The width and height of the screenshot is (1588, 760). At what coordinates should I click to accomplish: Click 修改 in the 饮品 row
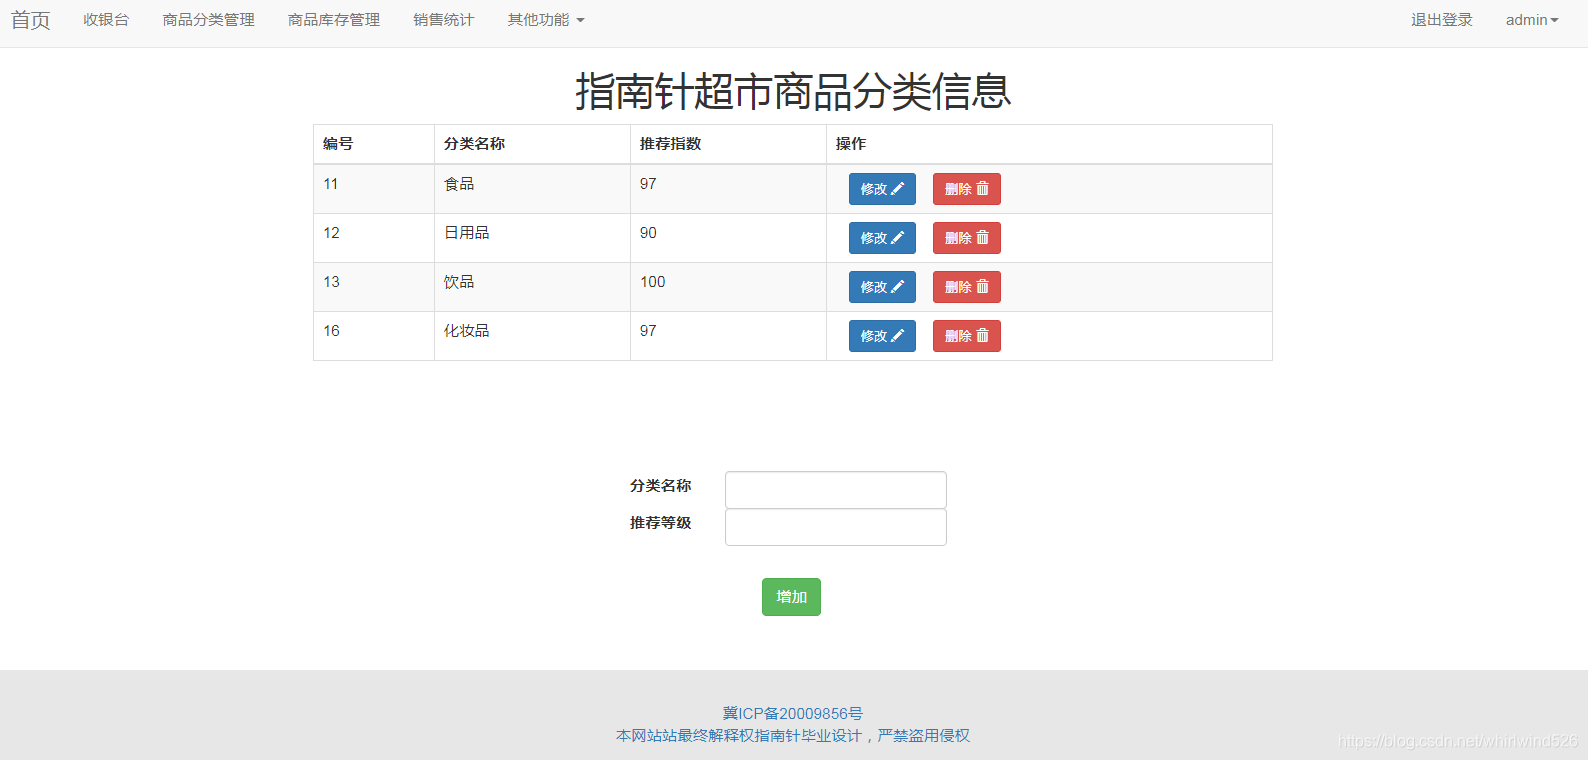click(882, 287)
